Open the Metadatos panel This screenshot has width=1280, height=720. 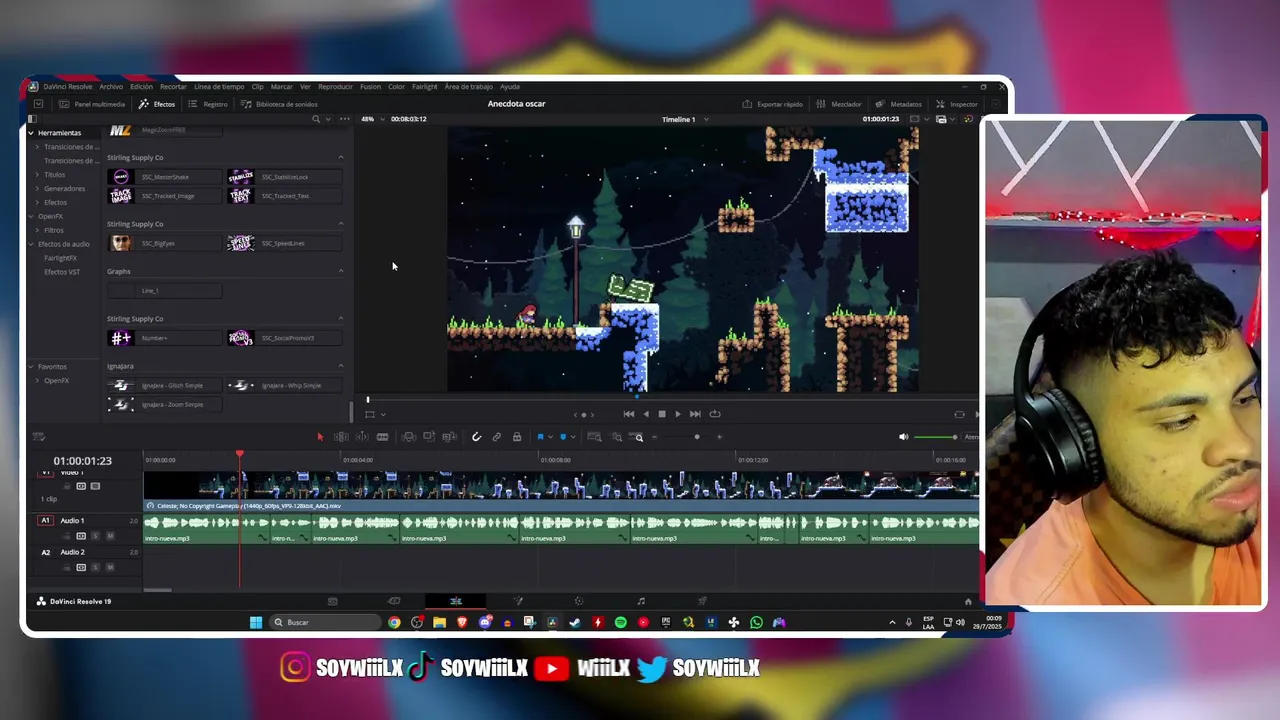tap(899, 104)
